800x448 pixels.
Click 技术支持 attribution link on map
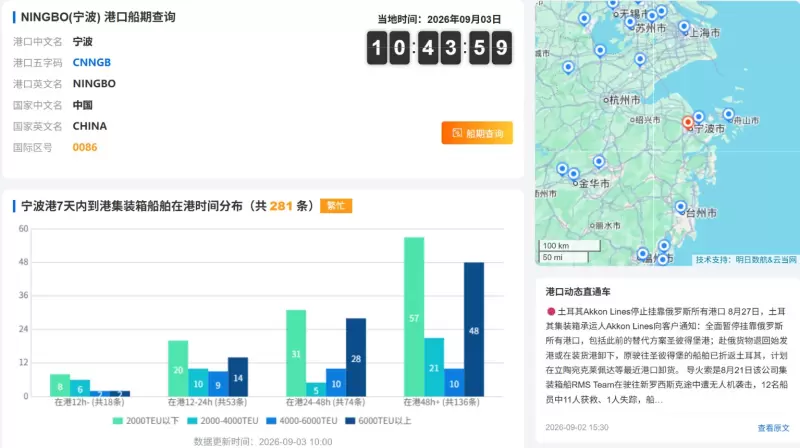click(x=746, y=260)
